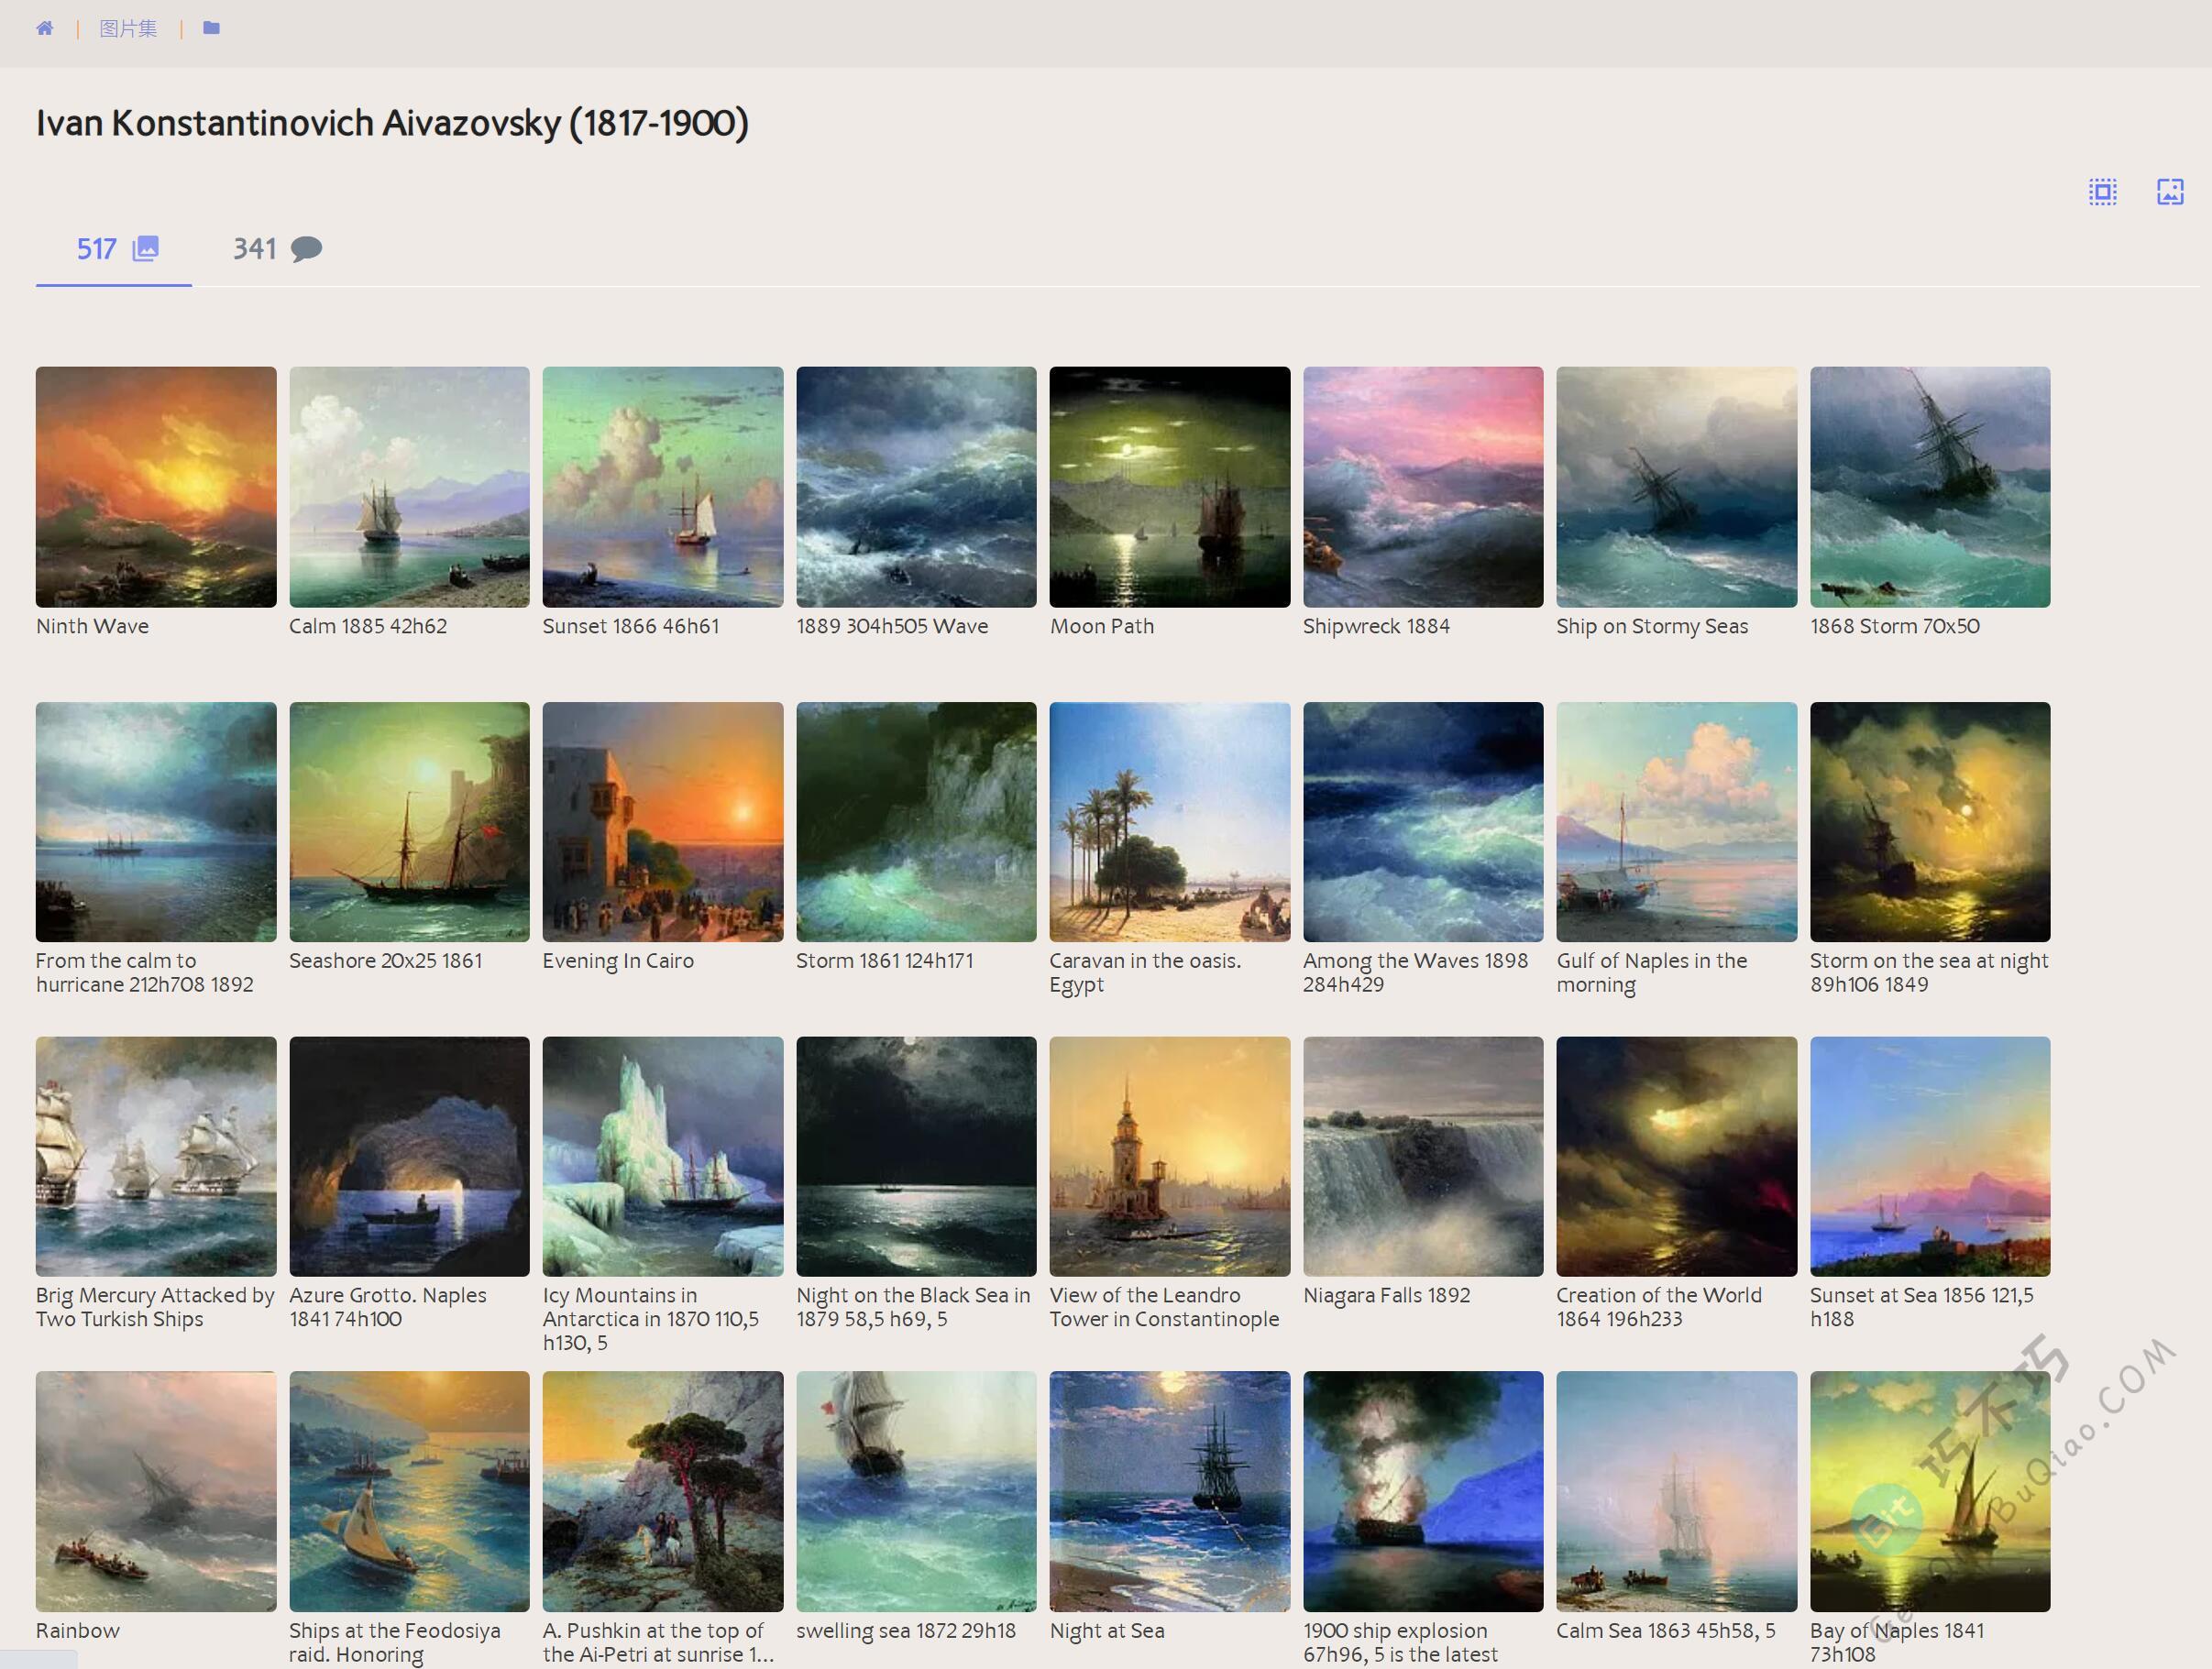Viewport: 2212px width, 1669px height.
Task: Go to the home icon in breadcrumb
Action: [44, 28]
